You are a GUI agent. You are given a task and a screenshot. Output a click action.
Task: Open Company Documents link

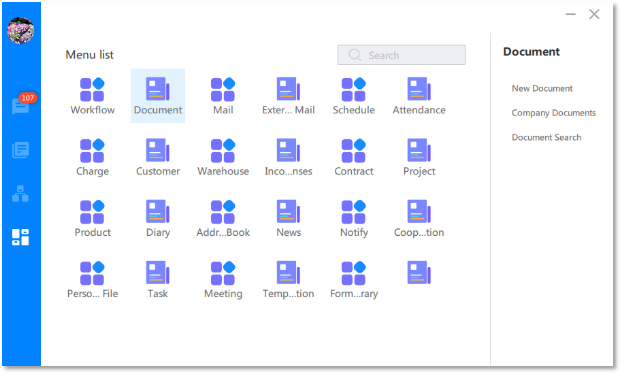pos(553,113)
